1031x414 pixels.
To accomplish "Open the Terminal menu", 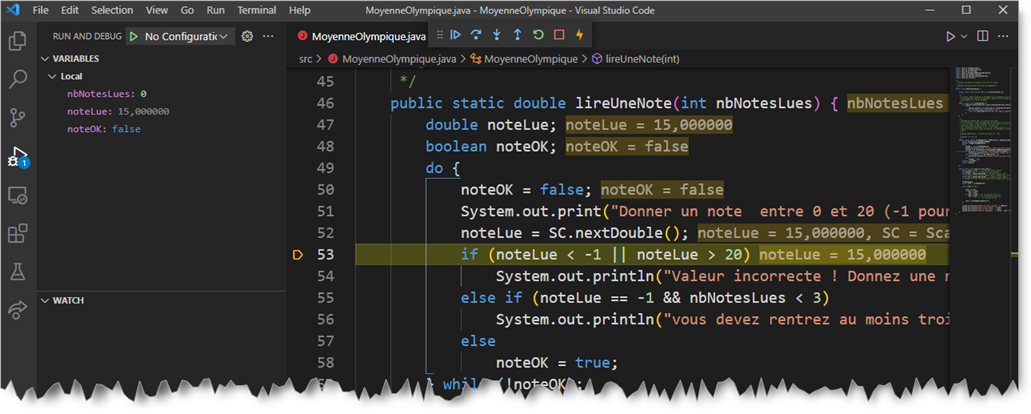I will (x=257, y=10).
